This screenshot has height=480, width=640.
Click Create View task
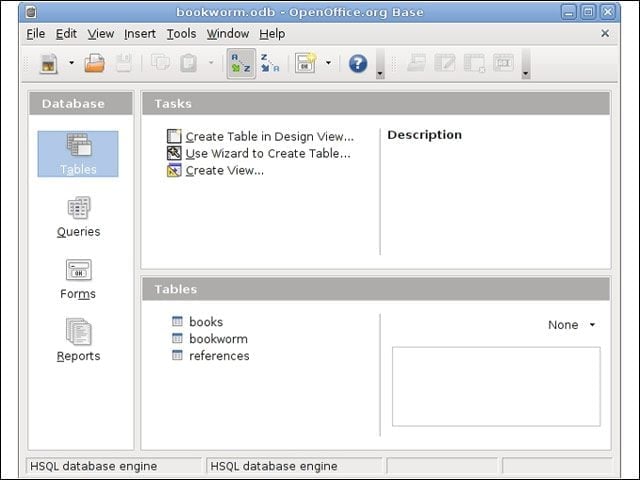point(224,170)
